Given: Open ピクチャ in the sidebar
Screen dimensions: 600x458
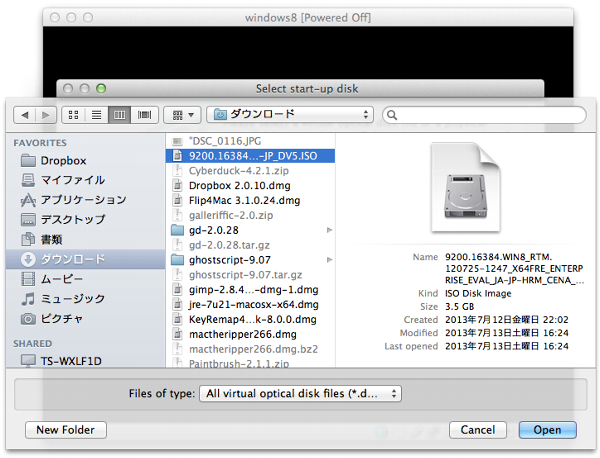Looking at the screenshot, I should click(x=85, y=319).
